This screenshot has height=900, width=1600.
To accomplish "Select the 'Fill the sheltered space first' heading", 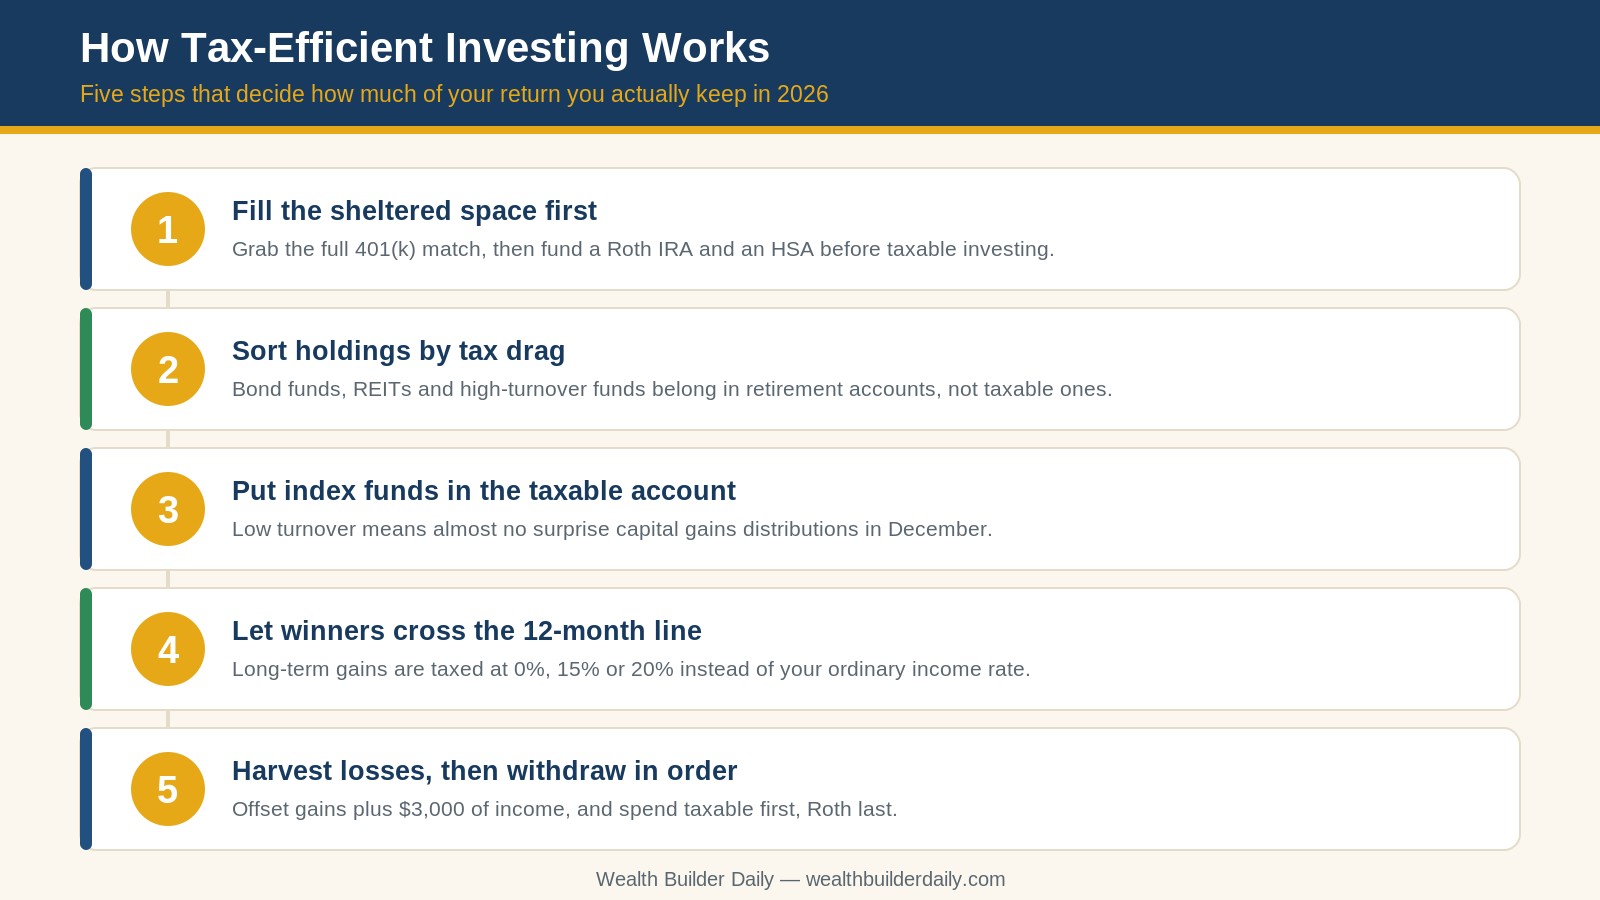I will click(x=414, y=211).
